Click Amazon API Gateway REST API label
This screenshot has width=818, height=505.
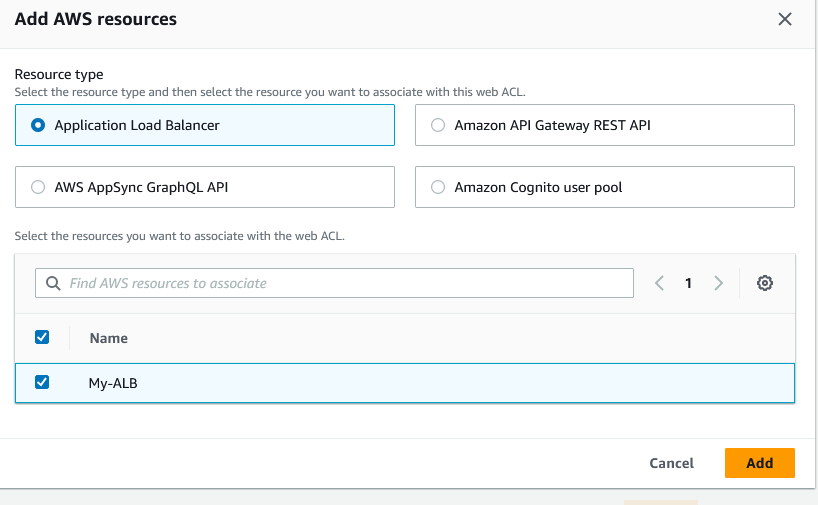tap(553, 125)
